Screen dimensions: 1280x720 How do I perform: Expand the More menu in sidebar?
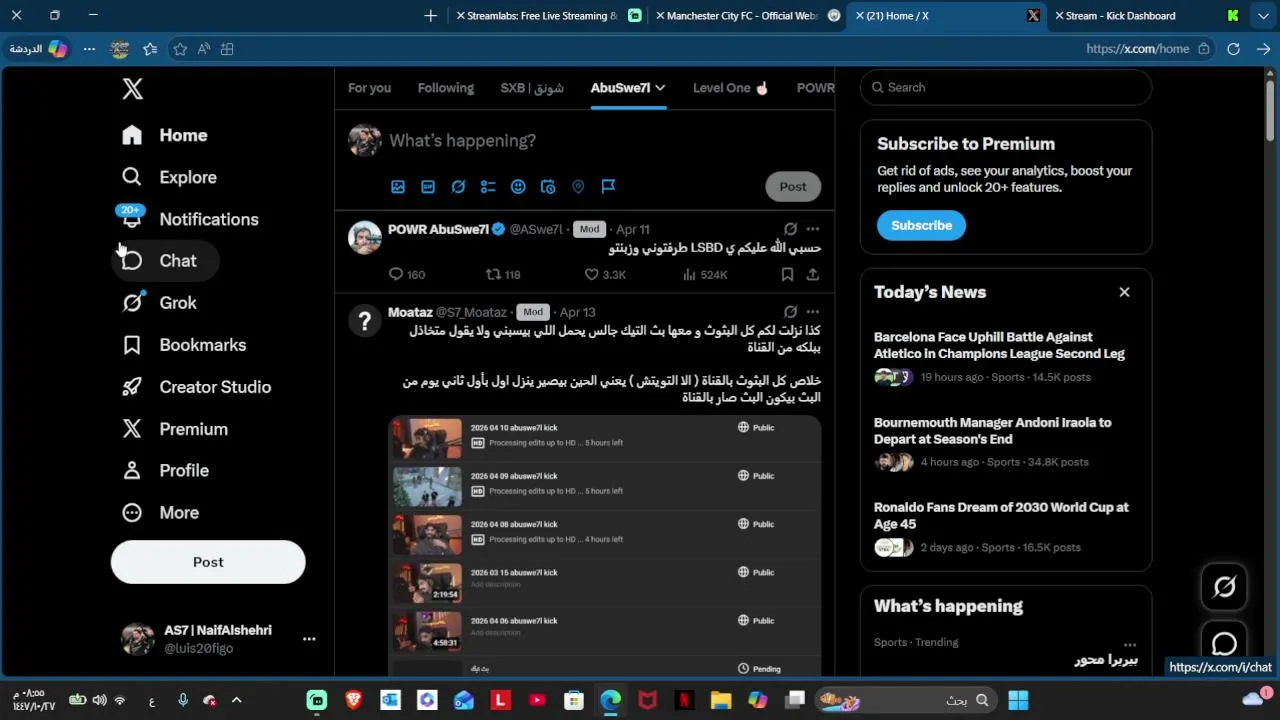click(x=160, y=512)
